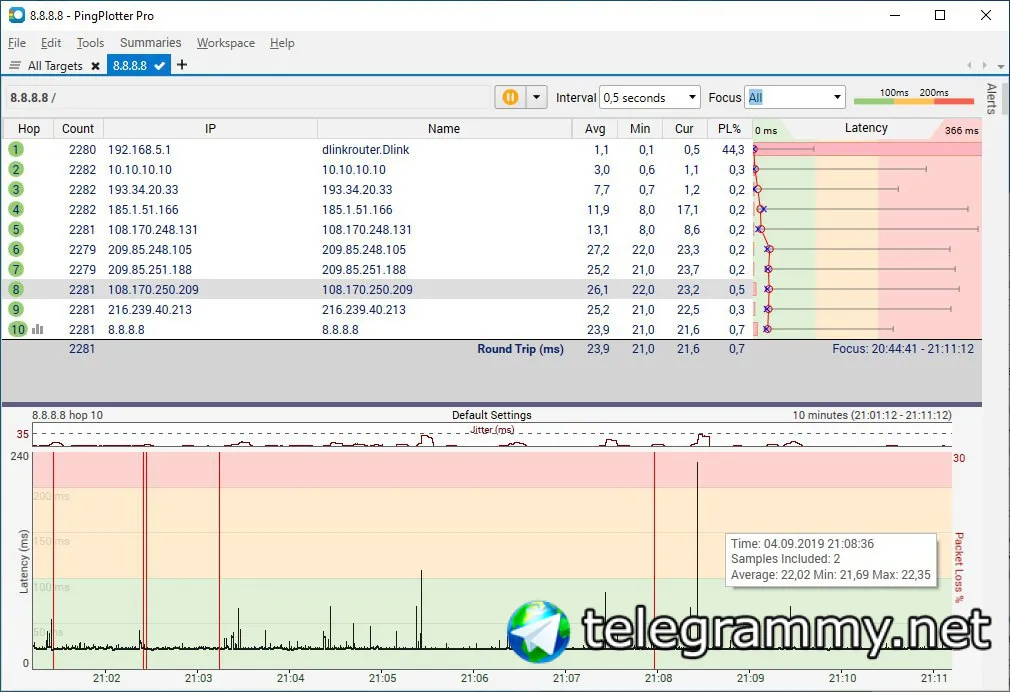Open the Interval combo box
The width and height of the screenshot is (1010, 692).
pyautogui.click(x=649, y=97)
